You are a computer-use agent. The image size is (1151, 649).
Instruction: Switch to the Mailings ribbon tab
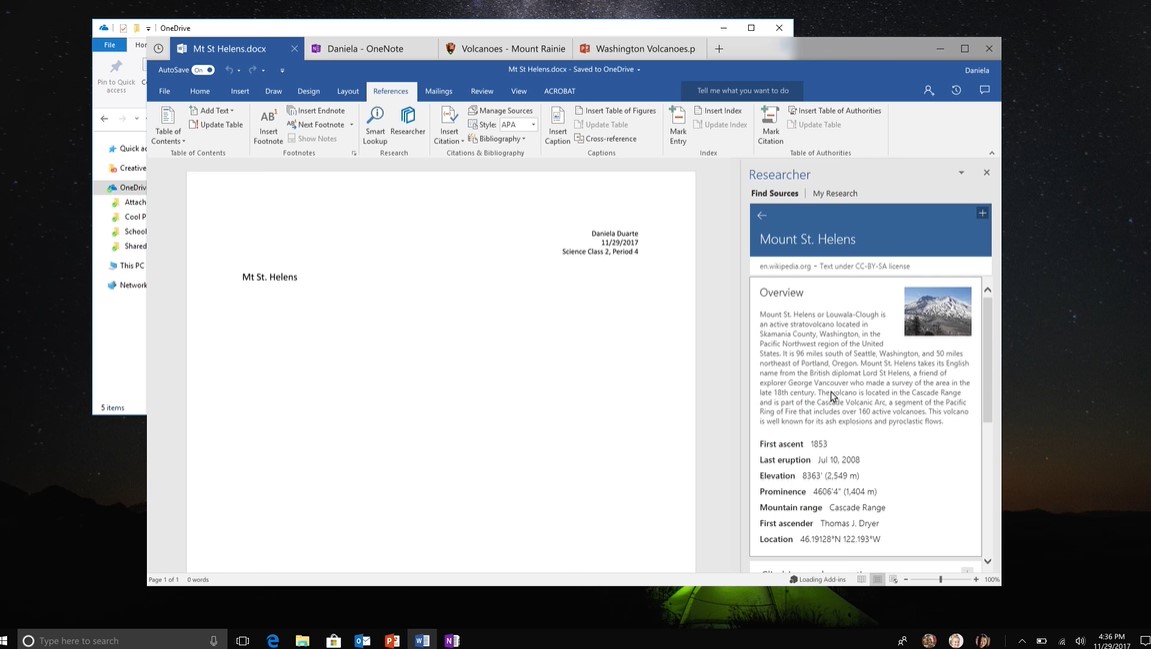coord(438,91)
